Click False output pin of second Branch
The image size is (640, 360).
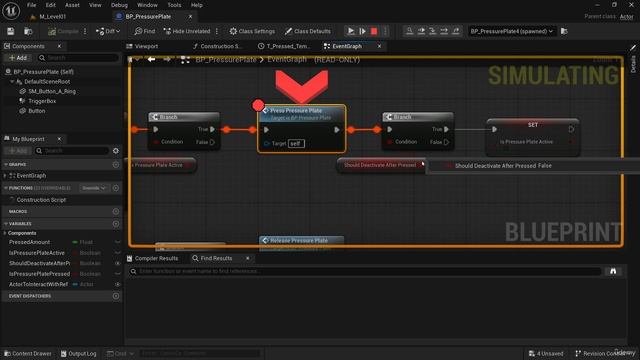(x=446, y=142)
